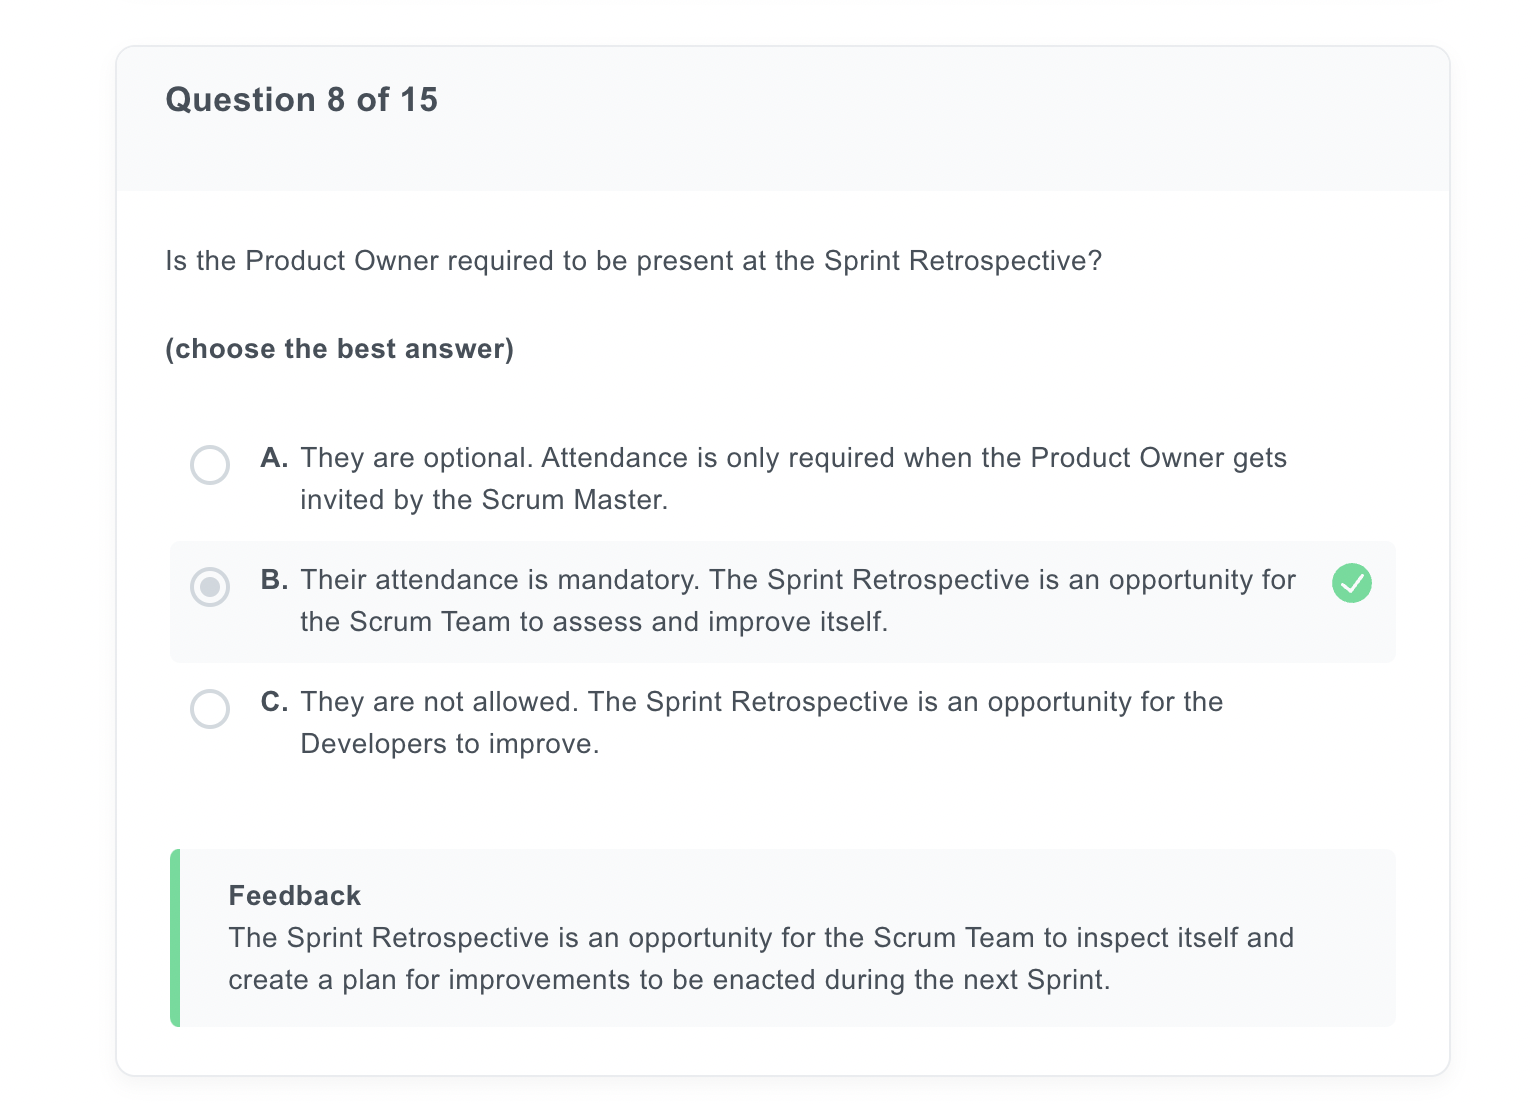Click "create a plan for improvements" line
This screenshot has width=1532, height=1104.
click(x=669, y=980)
